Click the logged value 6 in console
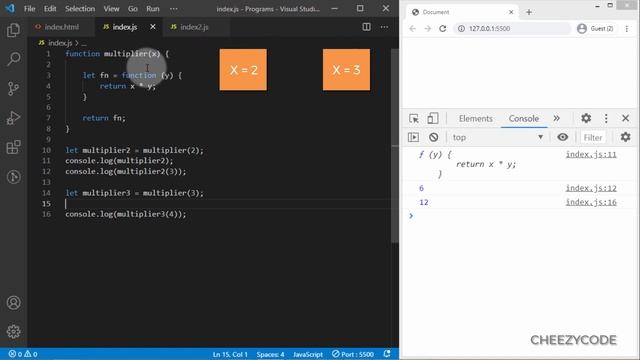Image resolution: width=640 pixels, height=360 pixels. pos(421,188)
